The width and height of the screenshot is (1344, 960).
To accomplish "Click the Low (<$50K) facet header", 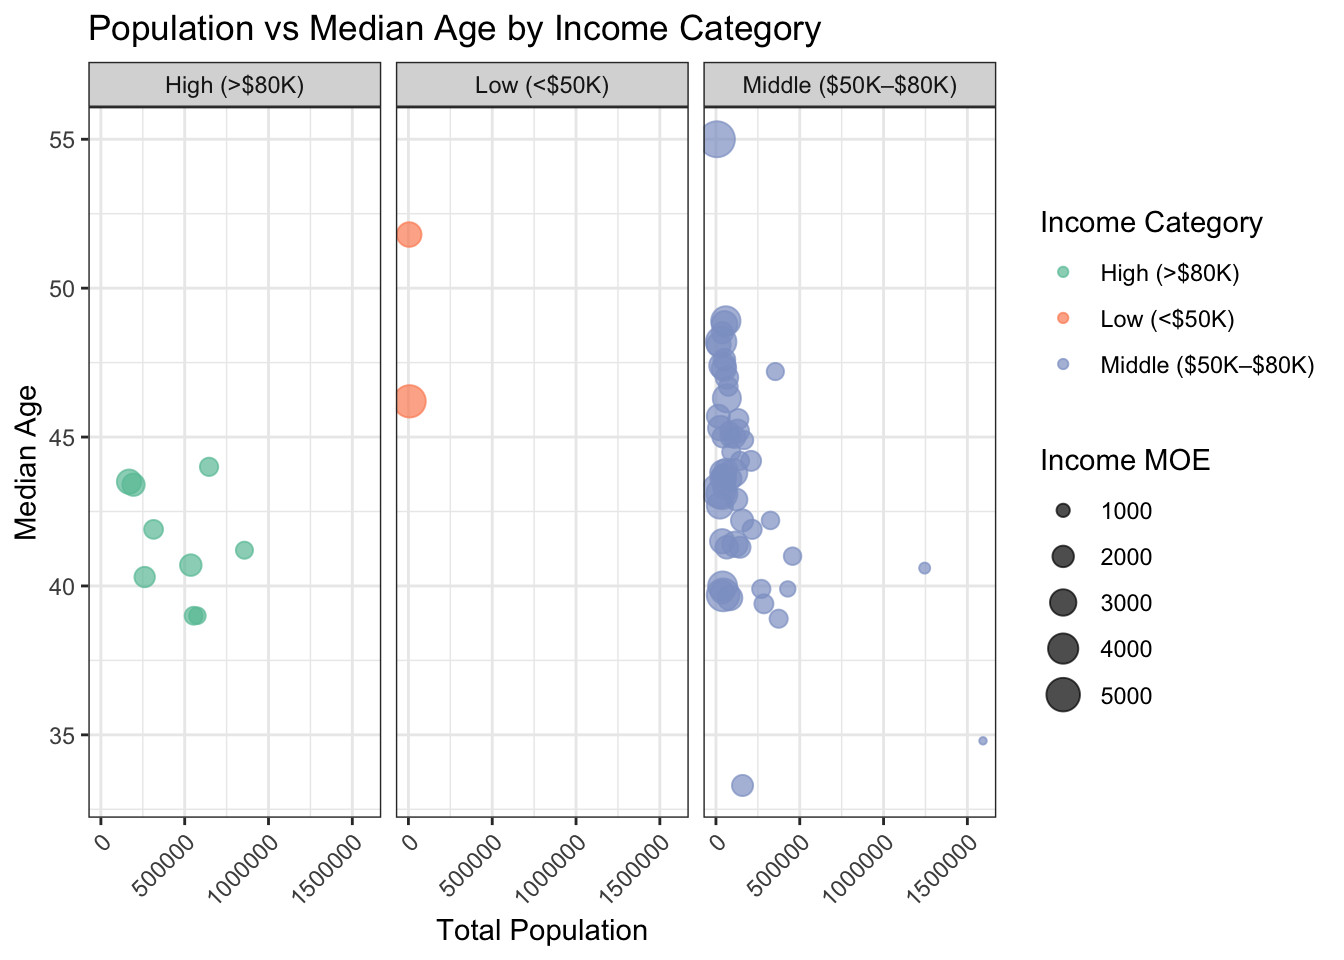I will [542, 85].
